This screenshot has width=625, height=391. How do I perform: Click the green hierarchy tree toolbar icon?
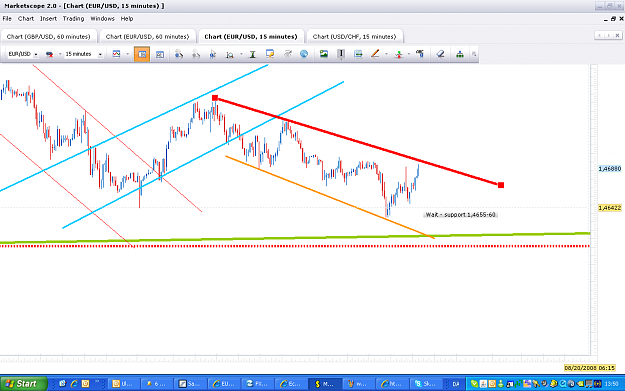tap(460, 54)
